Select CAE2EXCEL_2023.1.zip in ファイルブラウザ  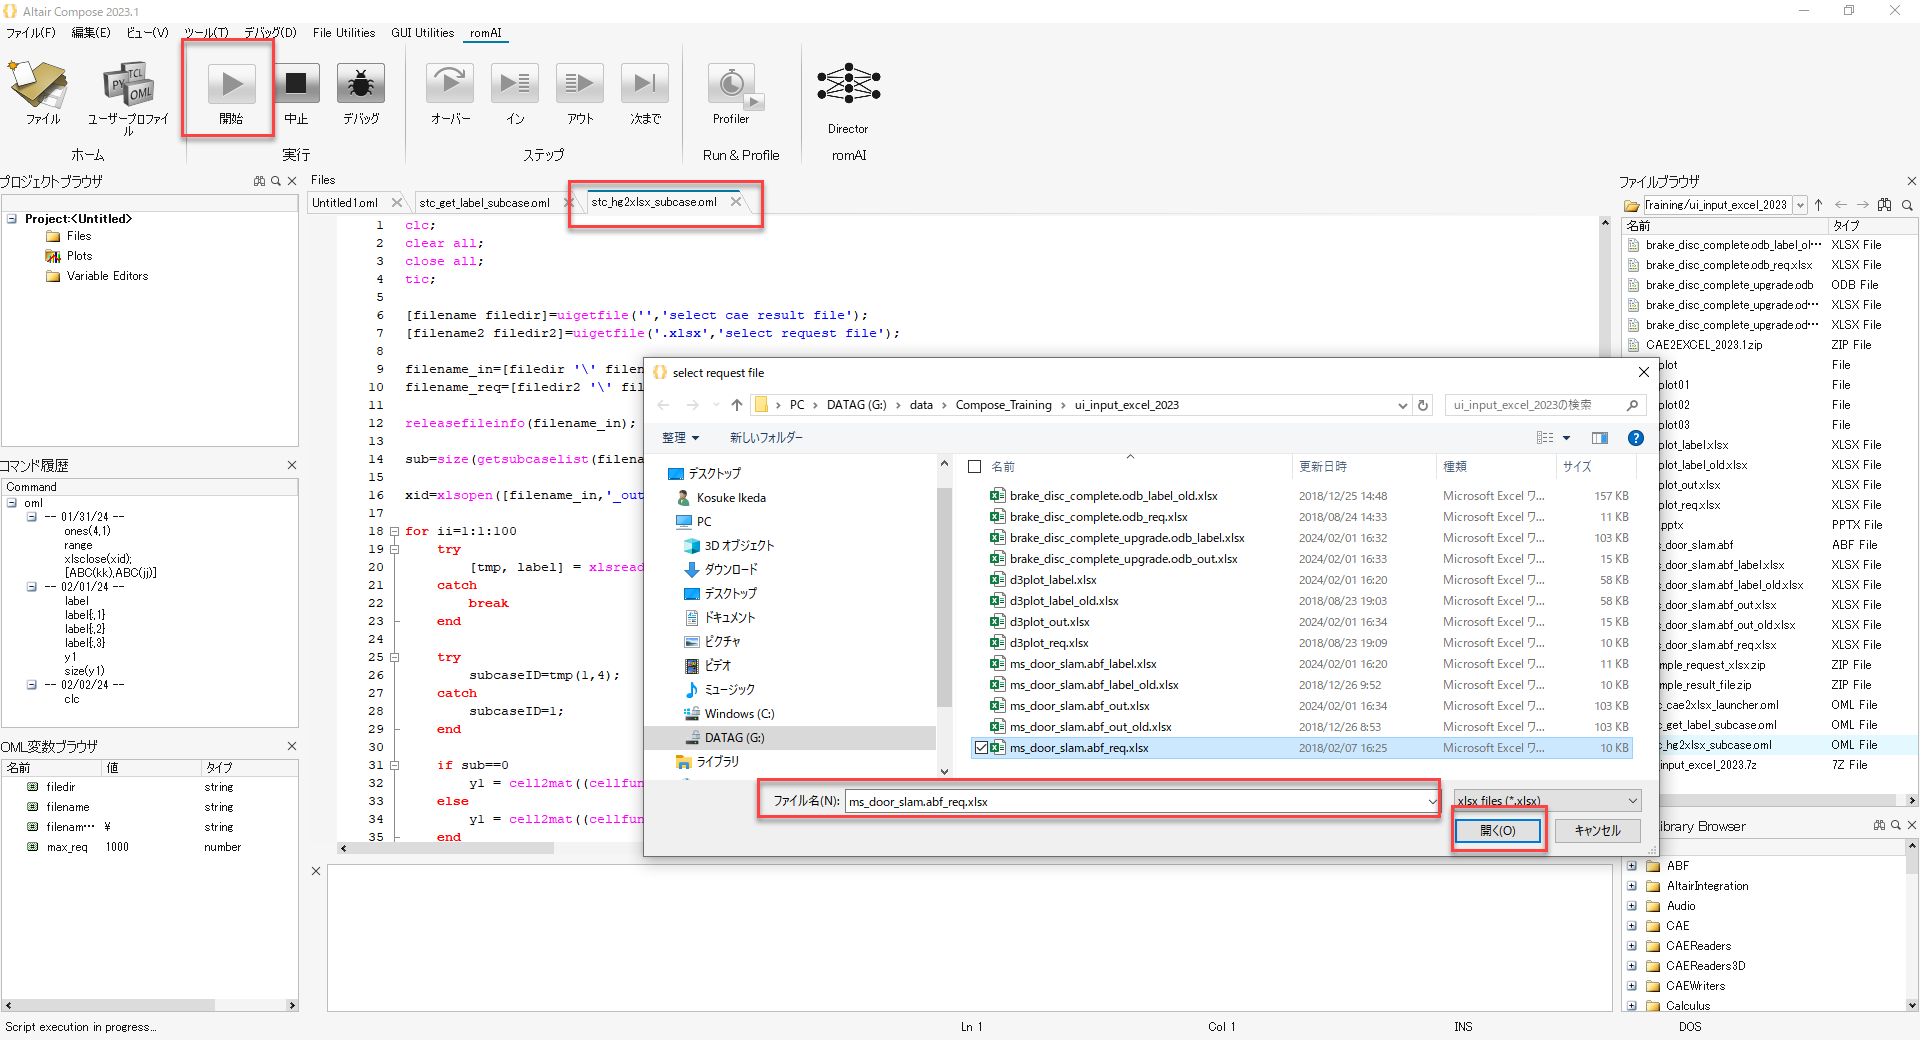(1704, 345)
